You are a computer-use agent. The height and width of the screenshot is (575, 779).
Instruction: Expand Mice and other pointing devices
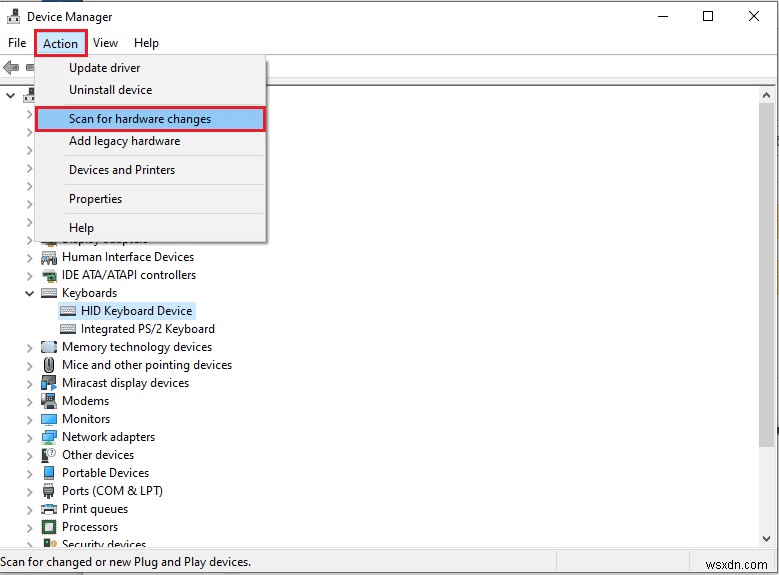tap(29, 365)
